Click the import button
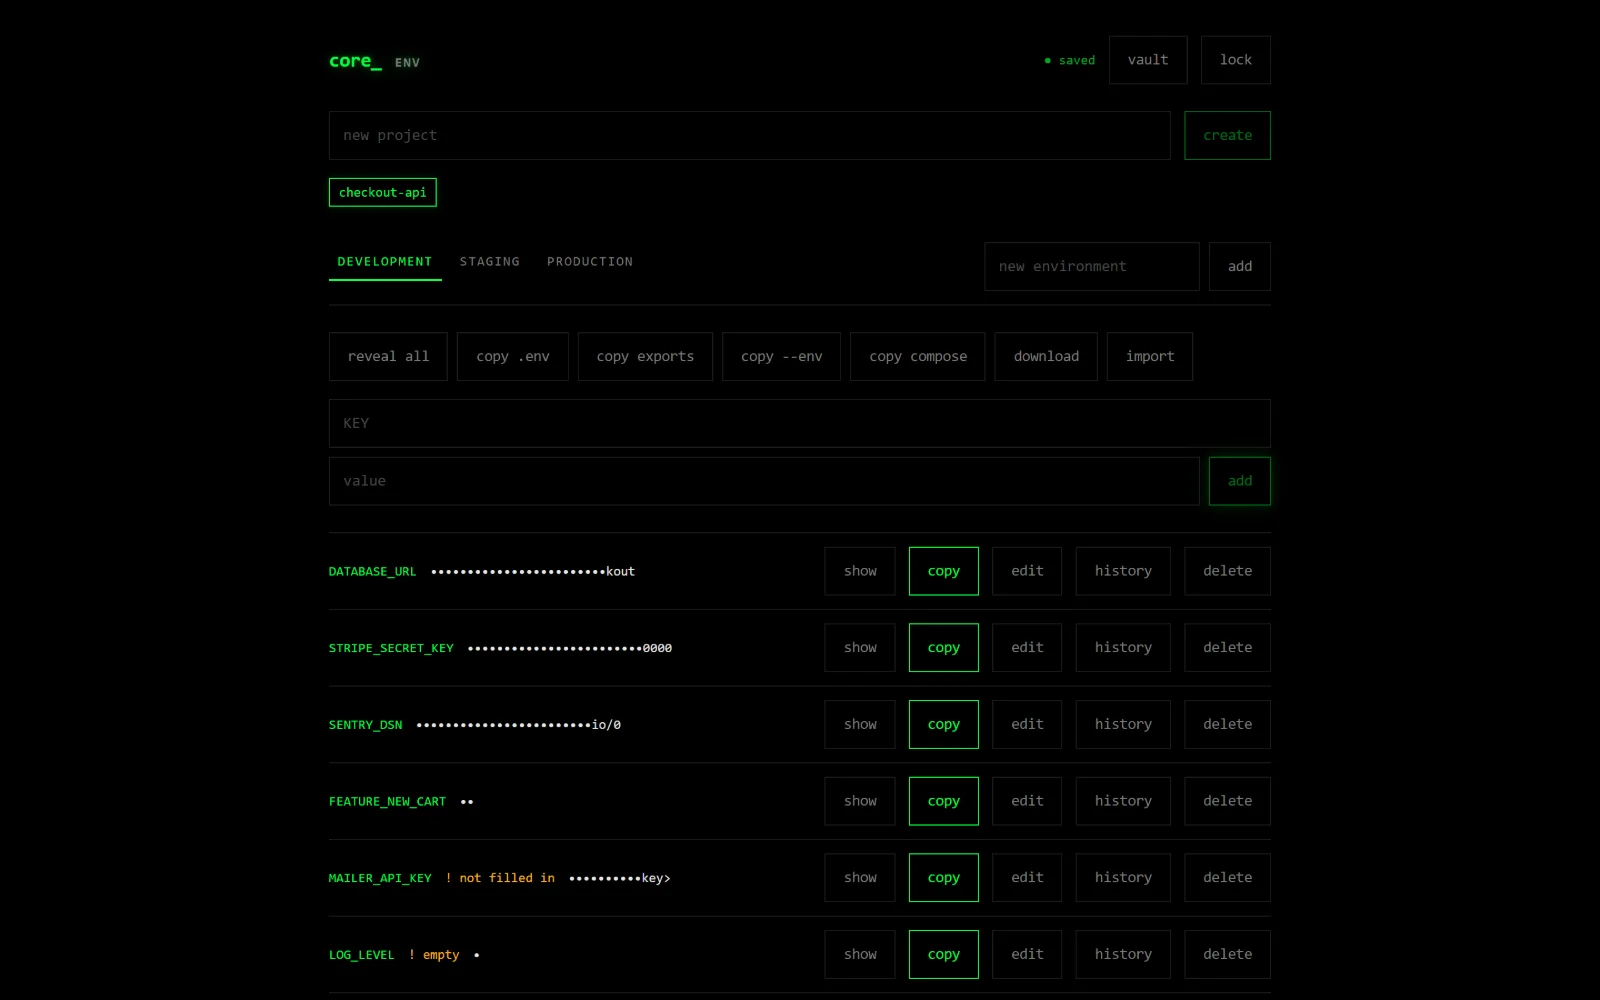This screenshot has height=1000, width=1600. pyautogui.click(x=1150, y=356)
